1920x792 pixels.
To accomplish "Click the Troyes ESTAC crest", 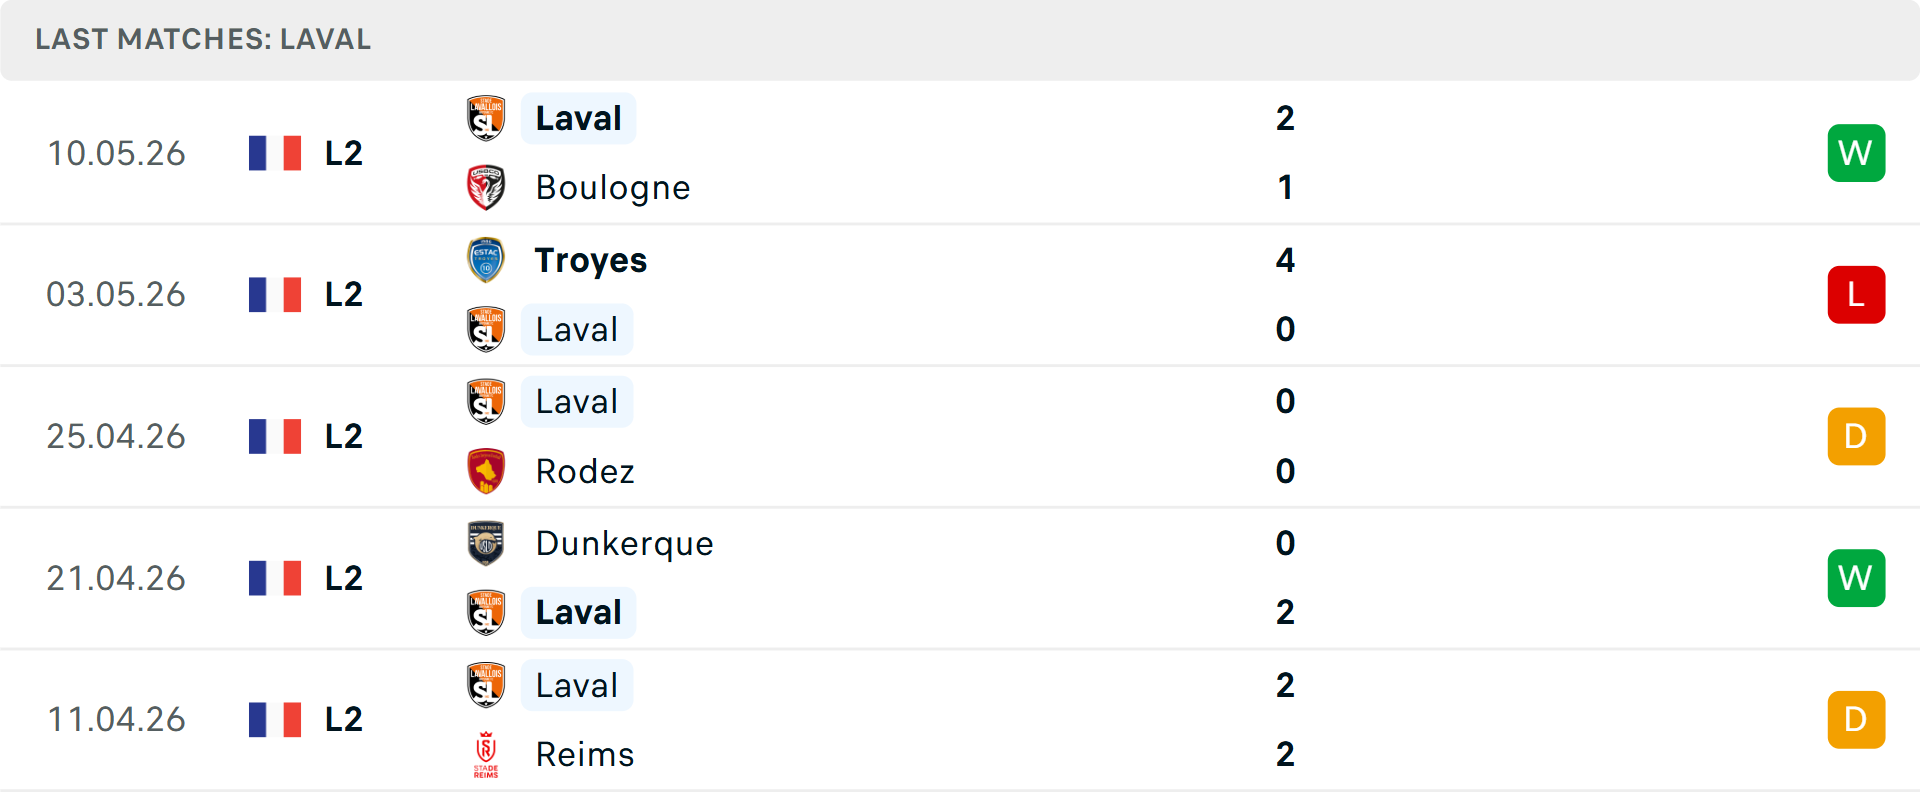I will pyautogui.click(x=486, y=260).
